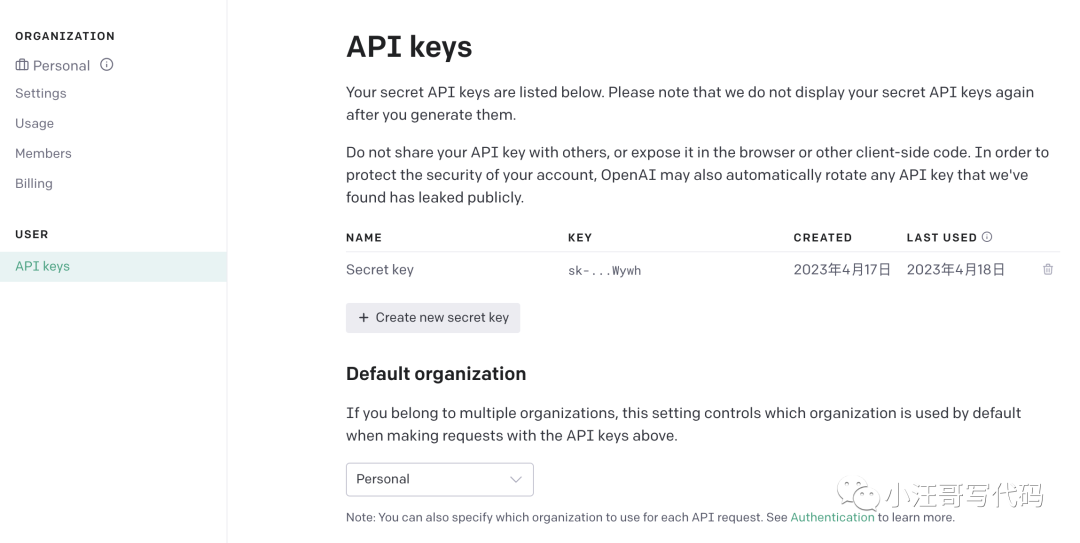Click the WeChat watermark logo icon
The image size is (1080, 543).
coord(858,495)
